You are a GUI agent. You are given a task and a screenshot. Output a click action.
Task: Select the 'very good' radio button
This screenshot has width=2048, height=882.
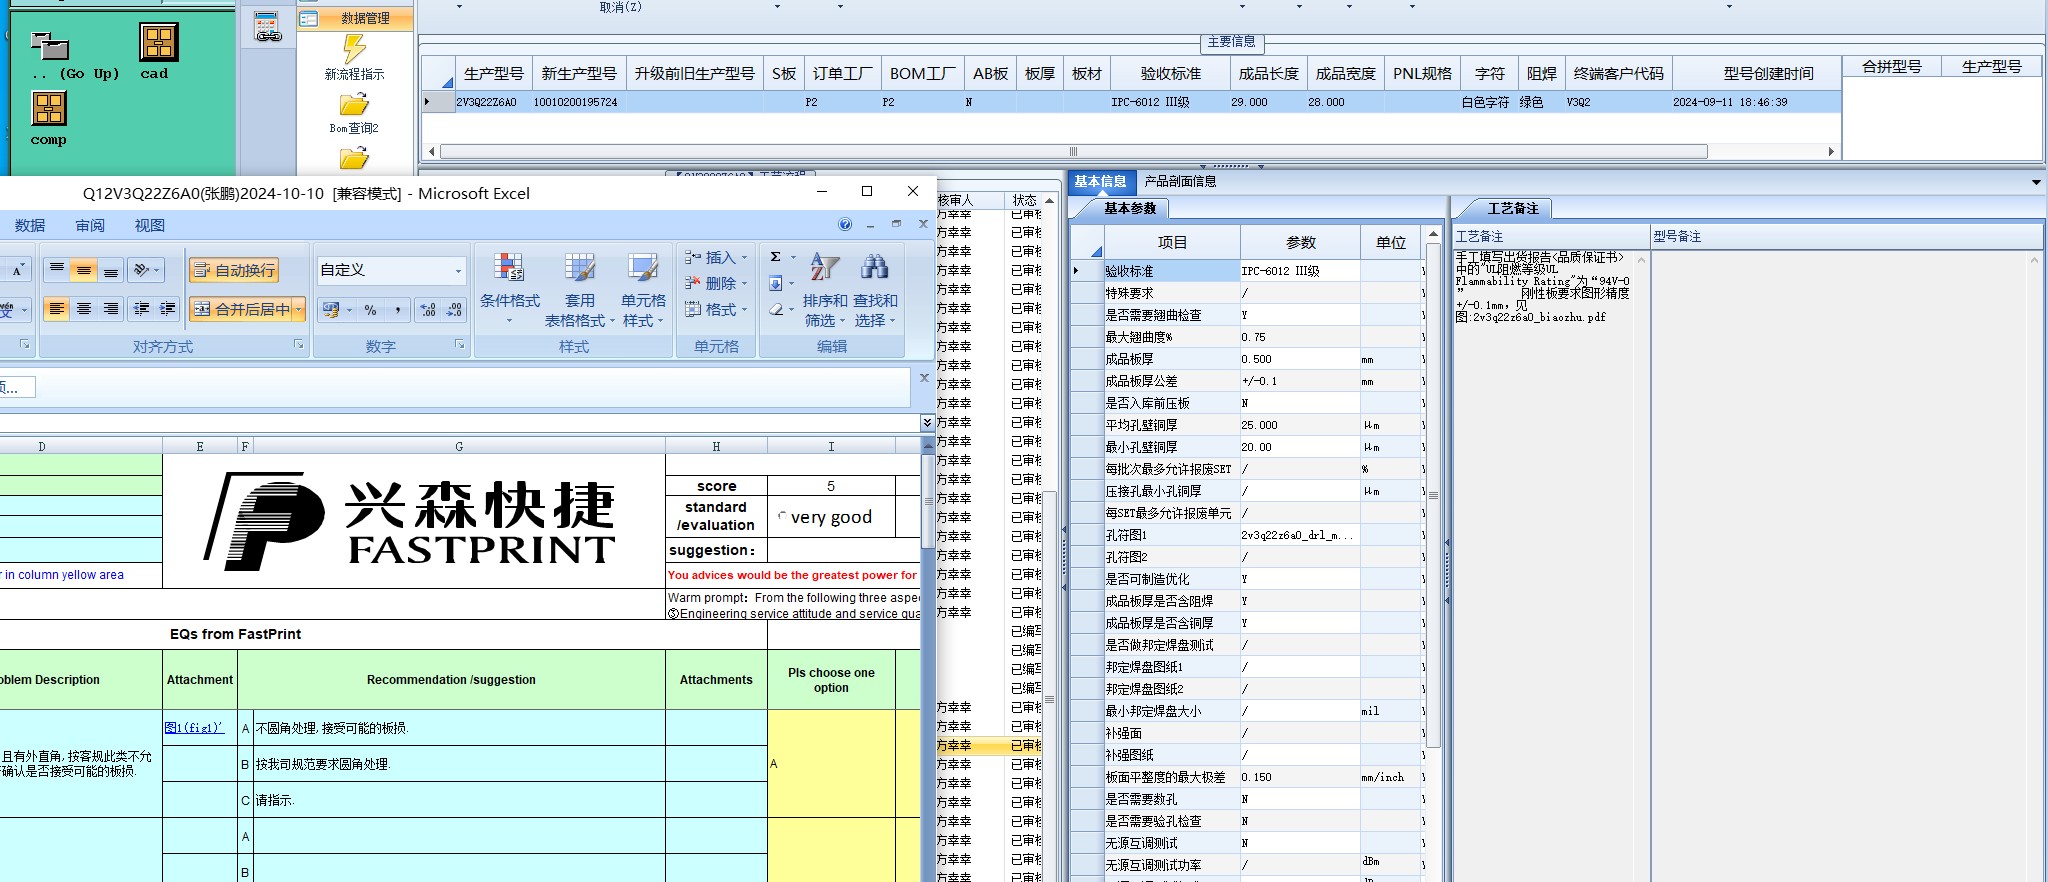[782, 517]
